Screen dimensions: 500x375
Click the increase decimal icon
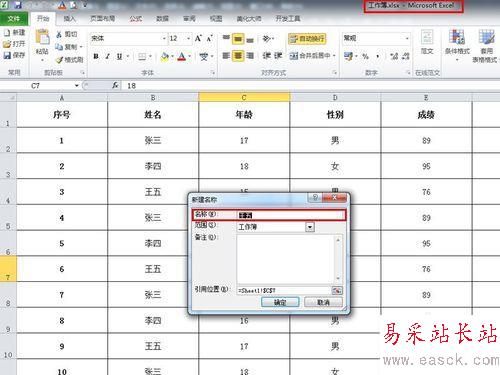394,56
